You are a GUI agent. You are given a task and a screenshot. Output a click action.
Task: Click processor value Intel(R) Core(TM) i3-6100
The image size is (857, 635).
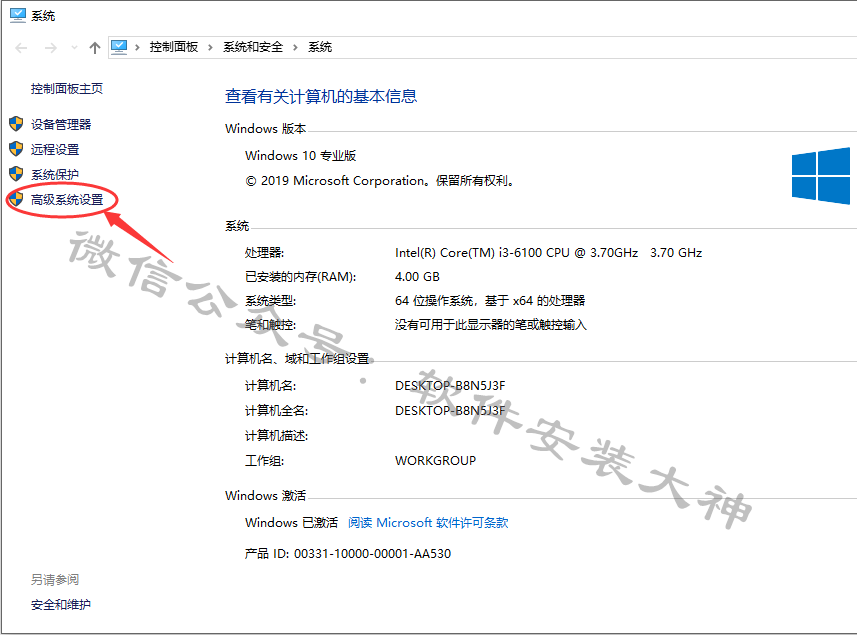[516, 252]
